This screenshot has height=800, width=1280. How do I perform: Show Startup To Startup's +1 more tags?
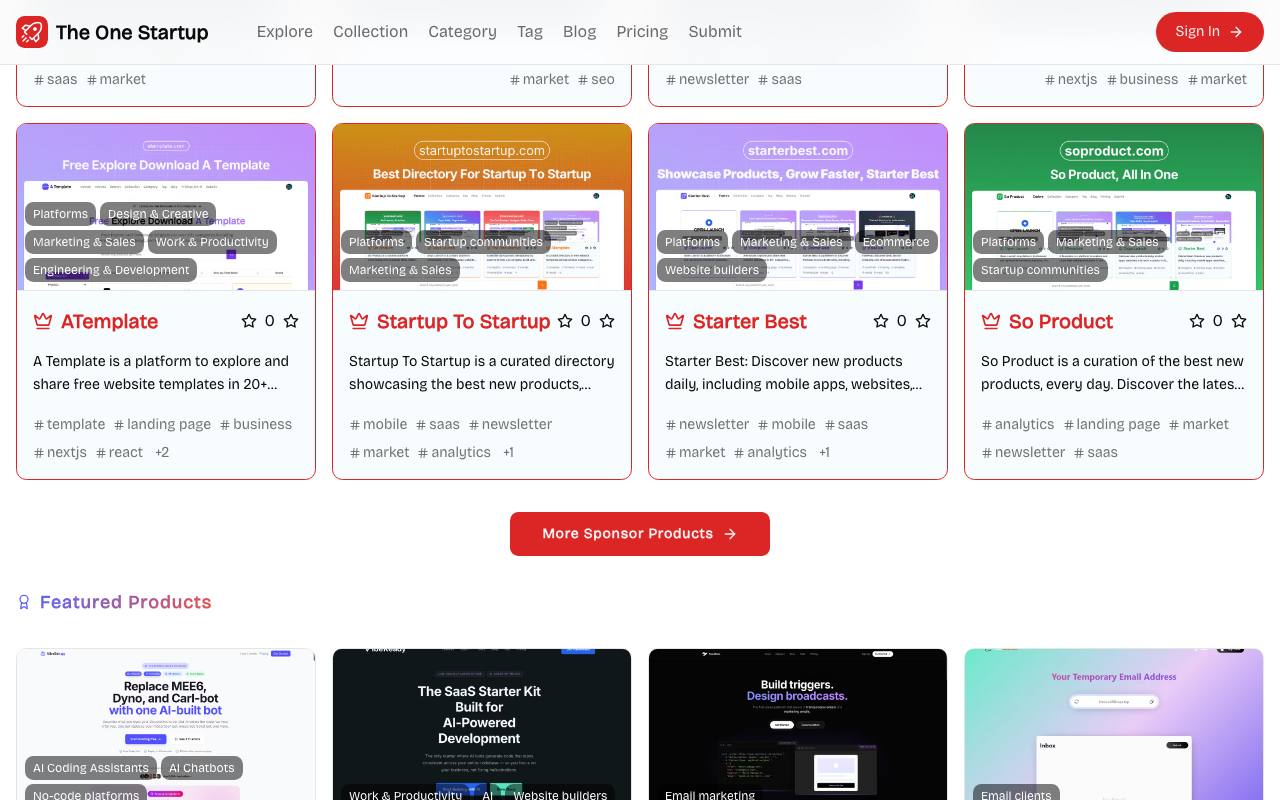[508, 452]
